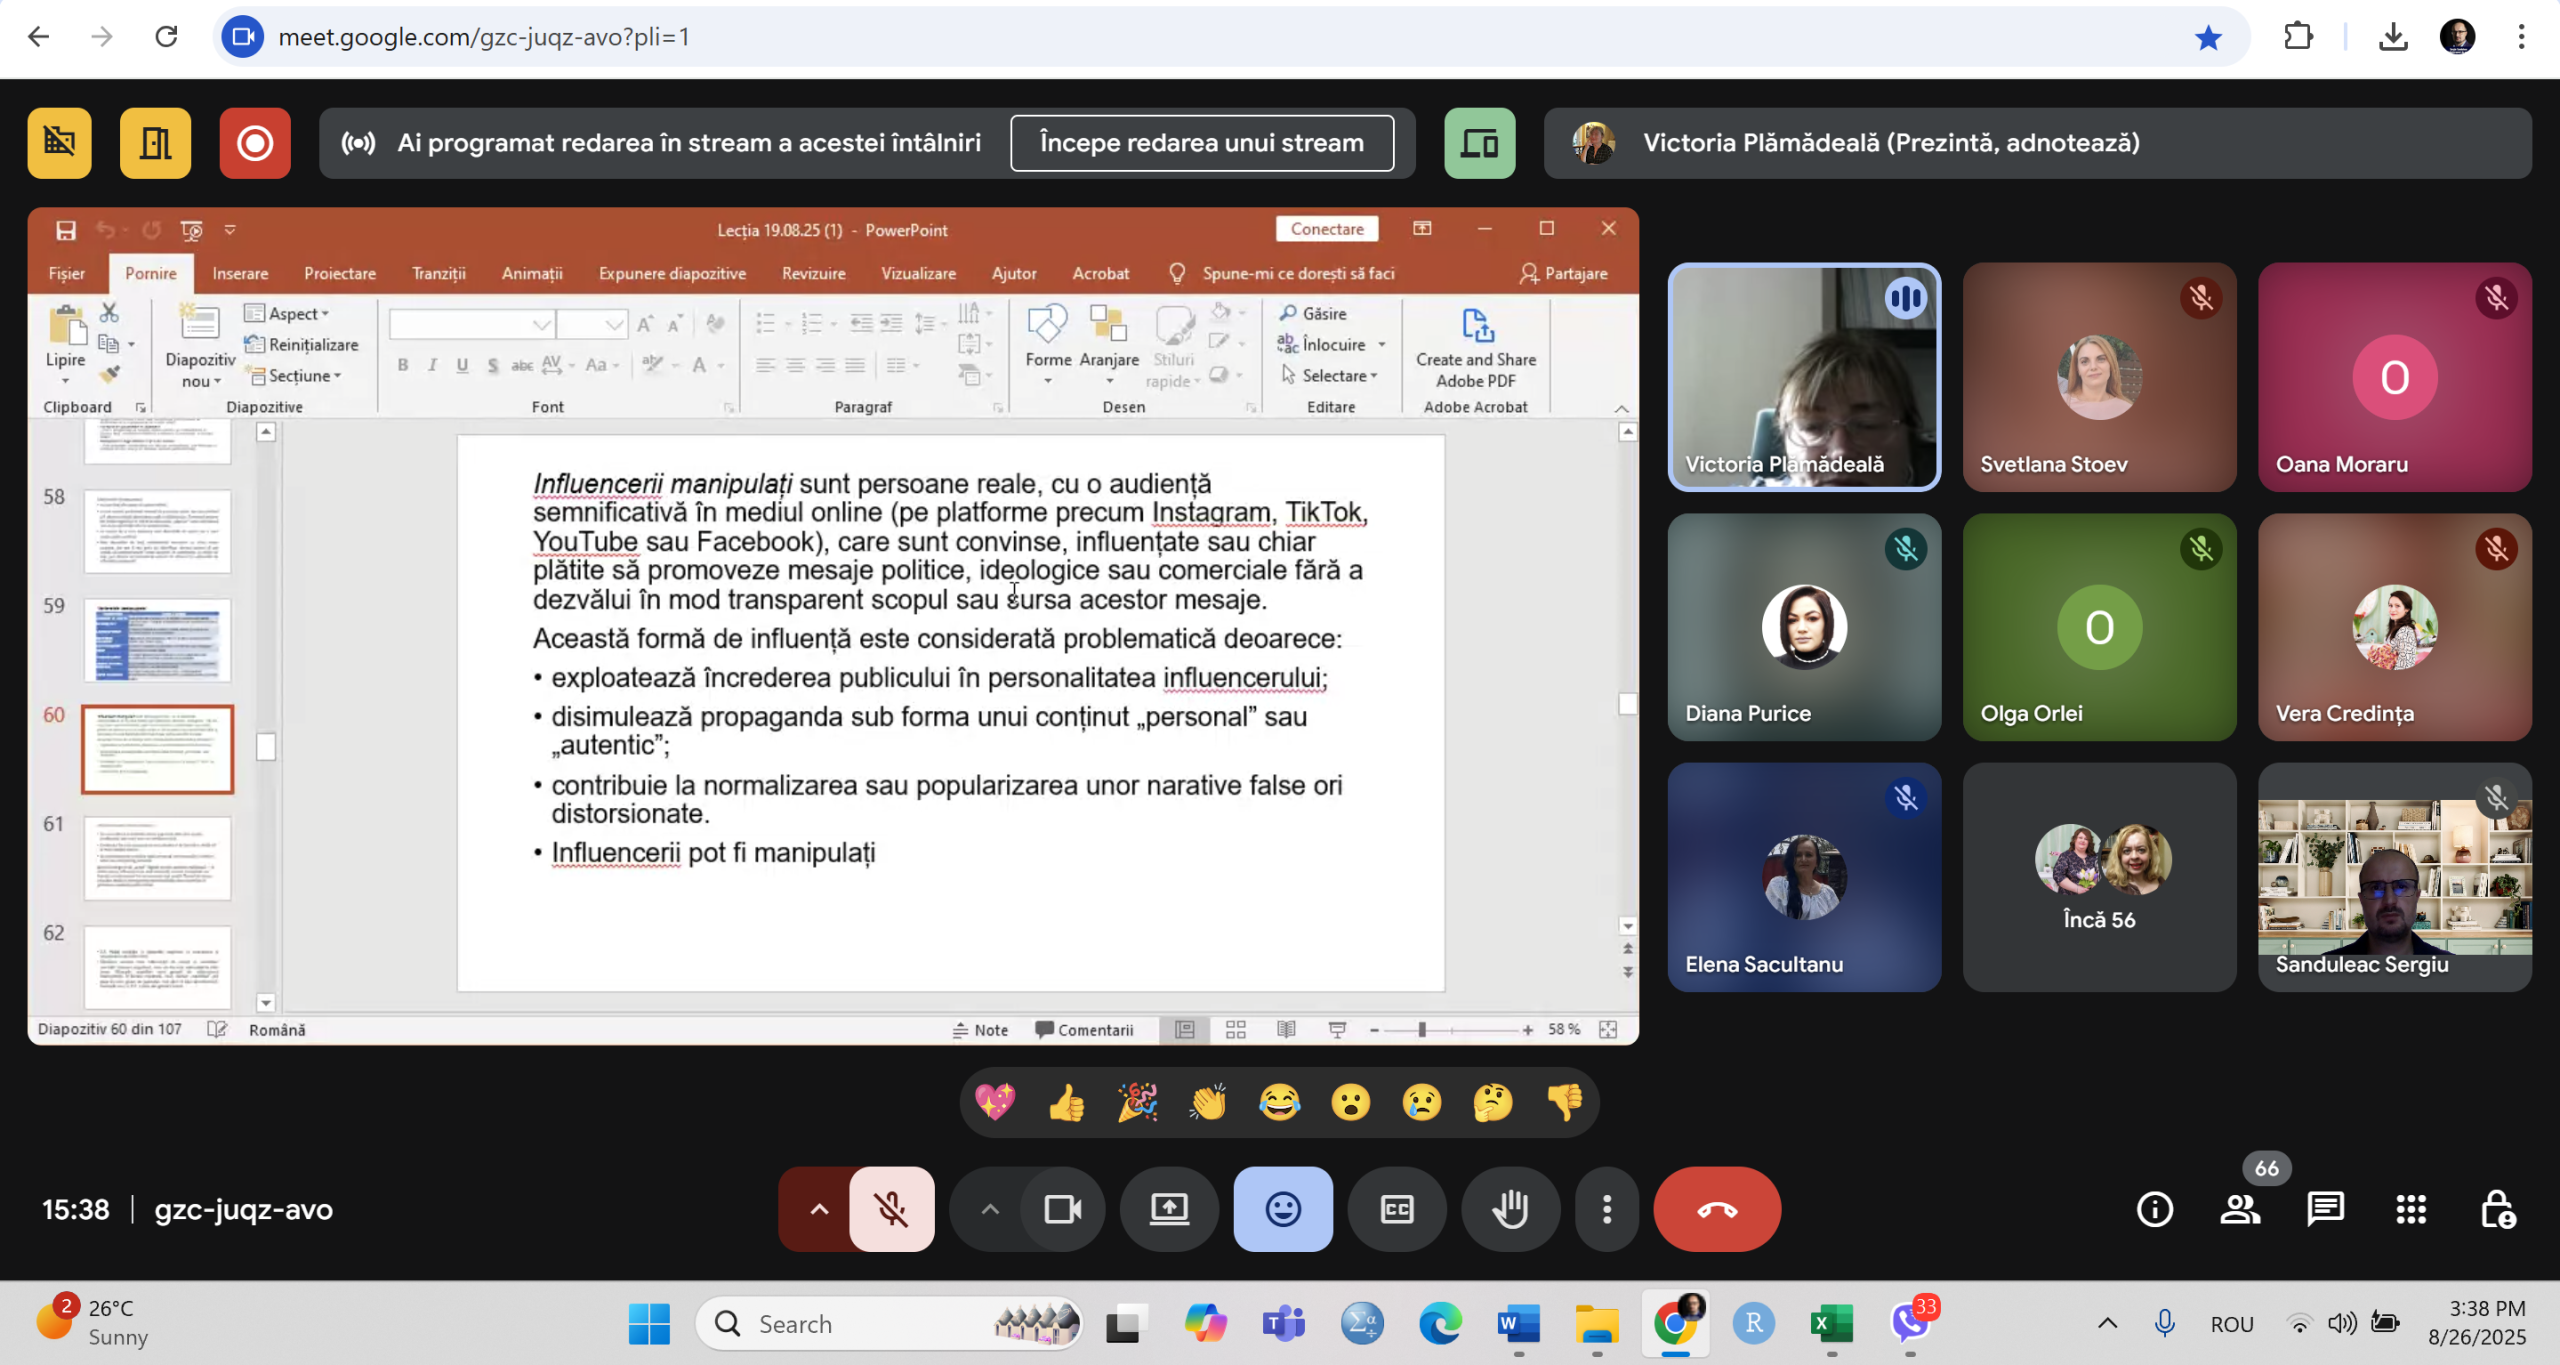The height and width of the screenshot is (1365, 2560).
Task: Click Începe redarea unui stream button
Action: point(1201,143)
